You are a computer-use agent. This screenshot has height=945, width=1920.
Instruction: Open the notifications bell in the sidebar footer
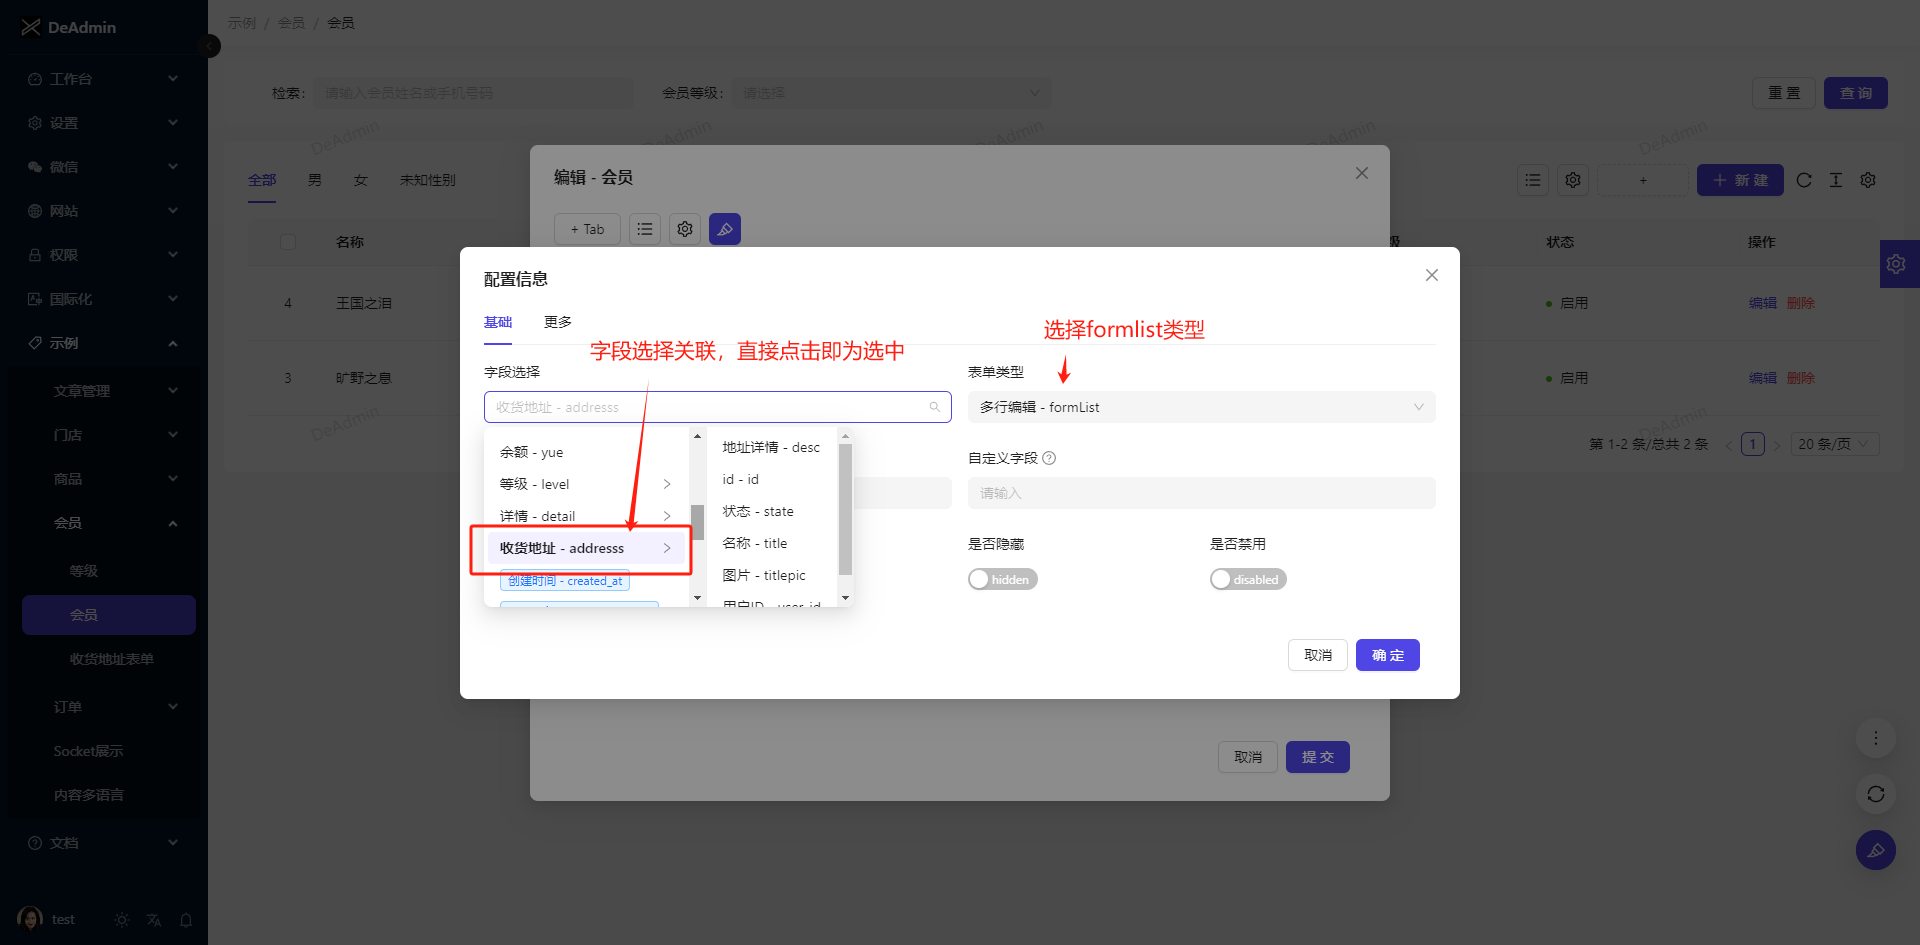(x=186, y=920)
